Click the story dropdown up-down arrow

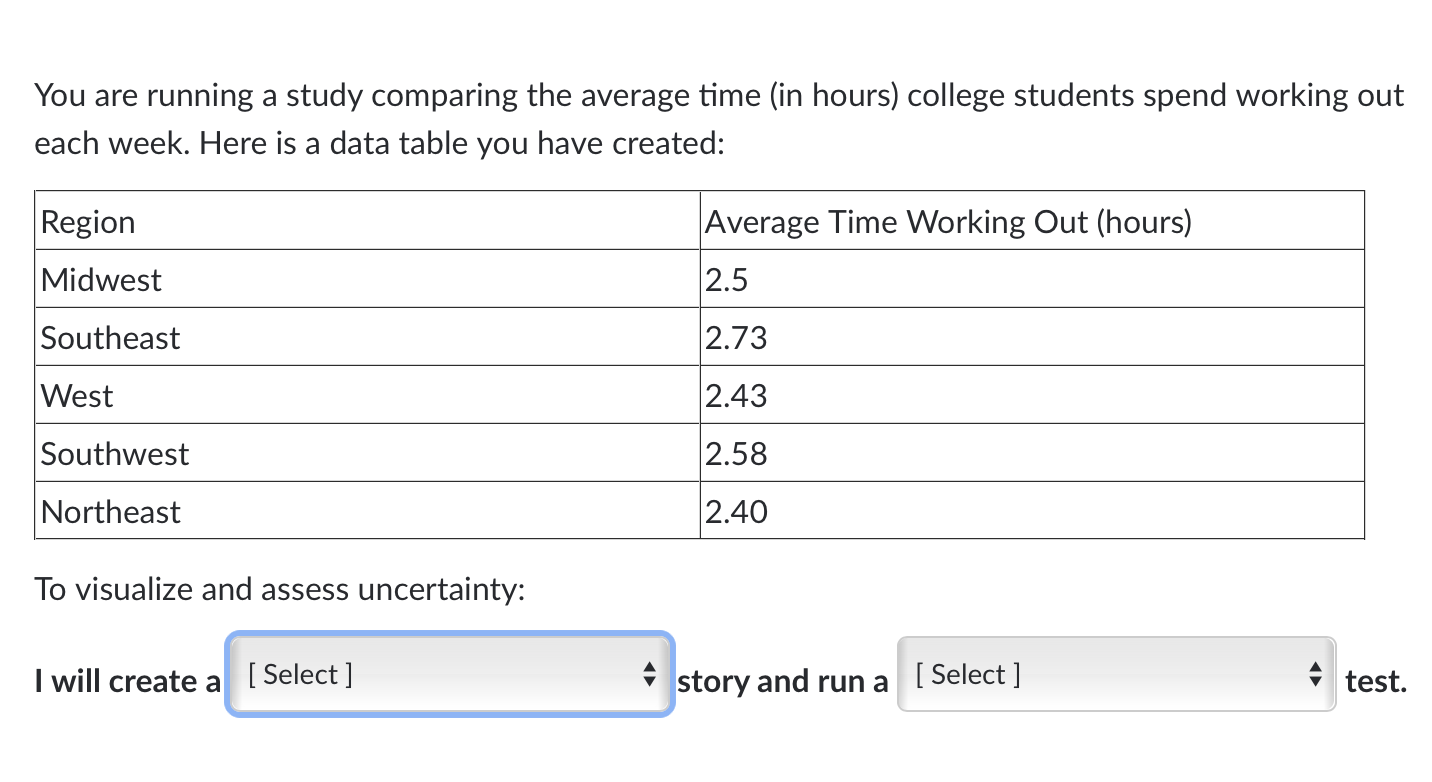pyautogui.click(x=649, y=674)
